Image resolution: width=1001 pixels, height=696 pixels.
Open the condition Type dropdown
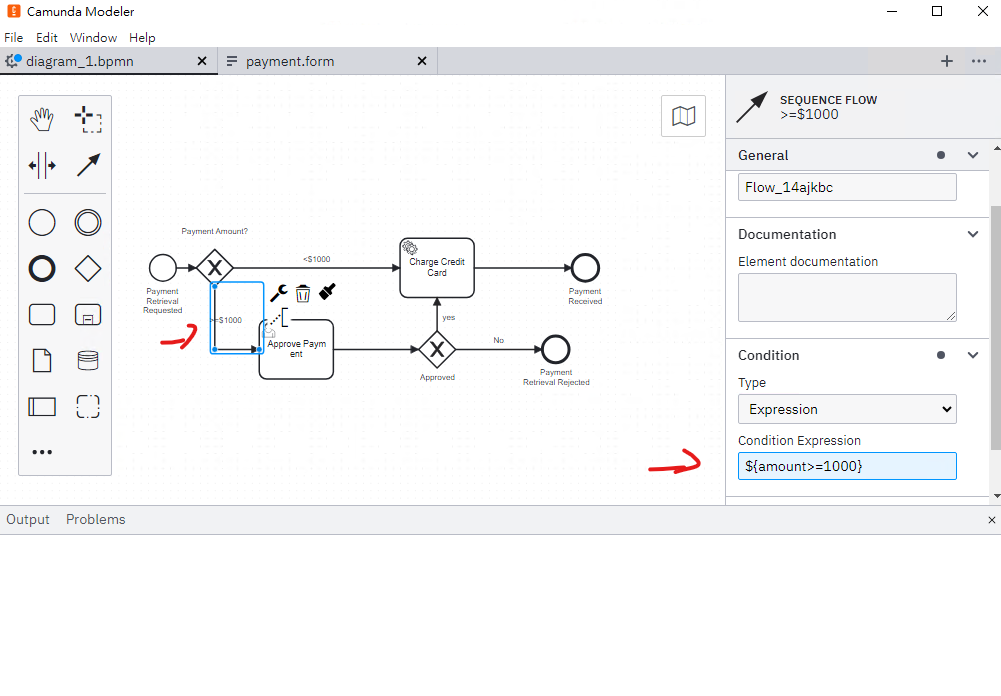click(847, 409)
